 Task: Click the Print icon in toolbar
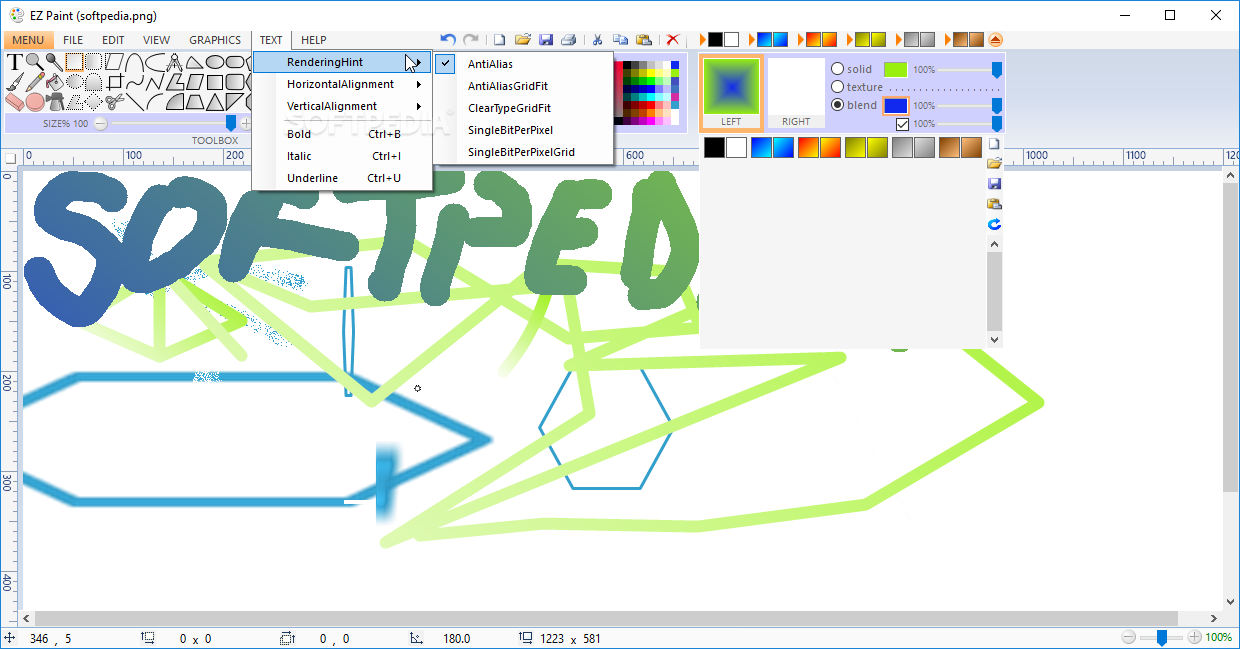[569, 39]
